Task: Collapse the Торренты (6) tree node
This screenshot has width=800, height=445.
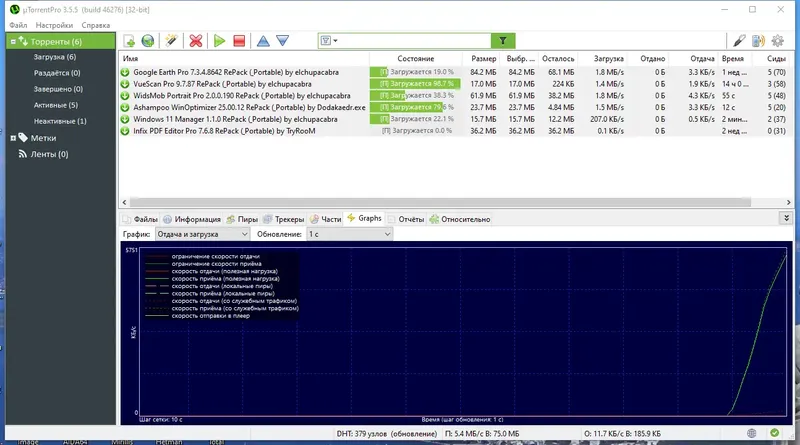Action: (x=13, y=41)
